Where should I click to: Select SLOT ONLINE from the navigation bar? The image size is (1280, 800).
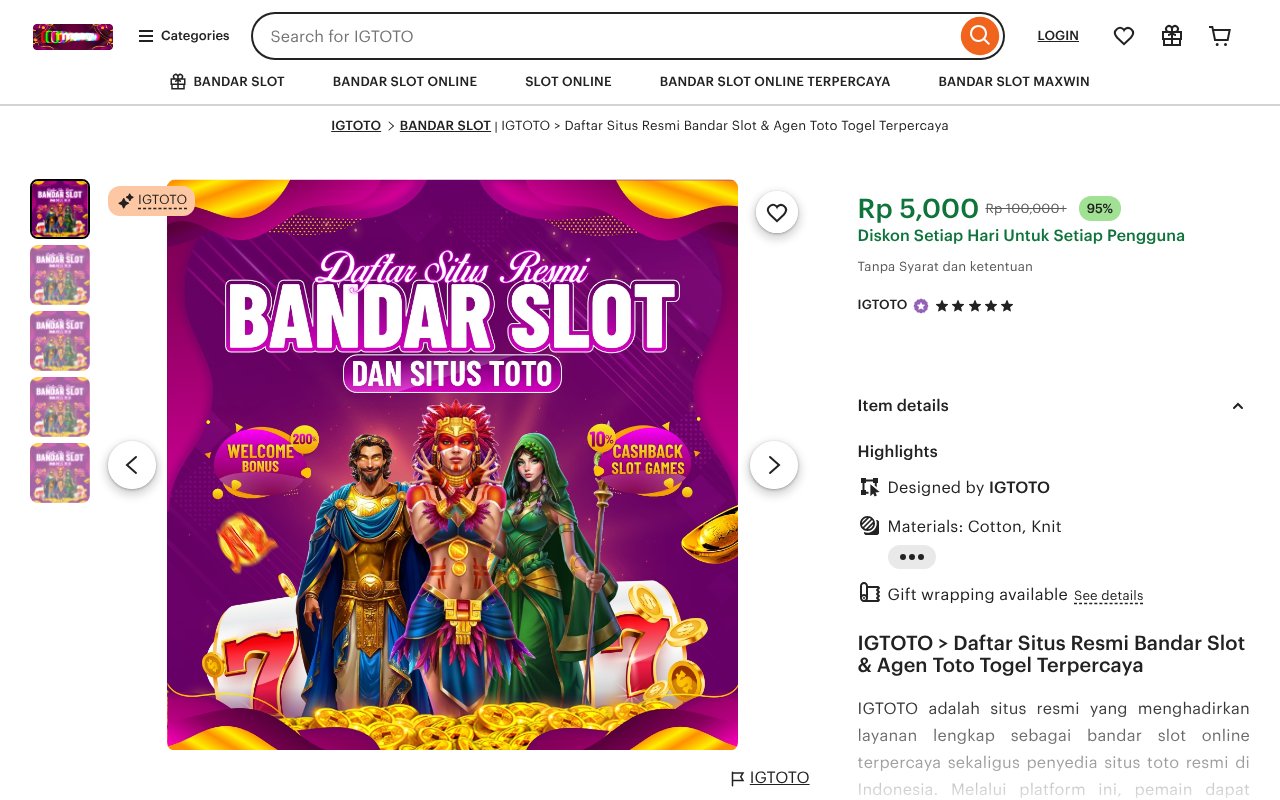[568, 82]
